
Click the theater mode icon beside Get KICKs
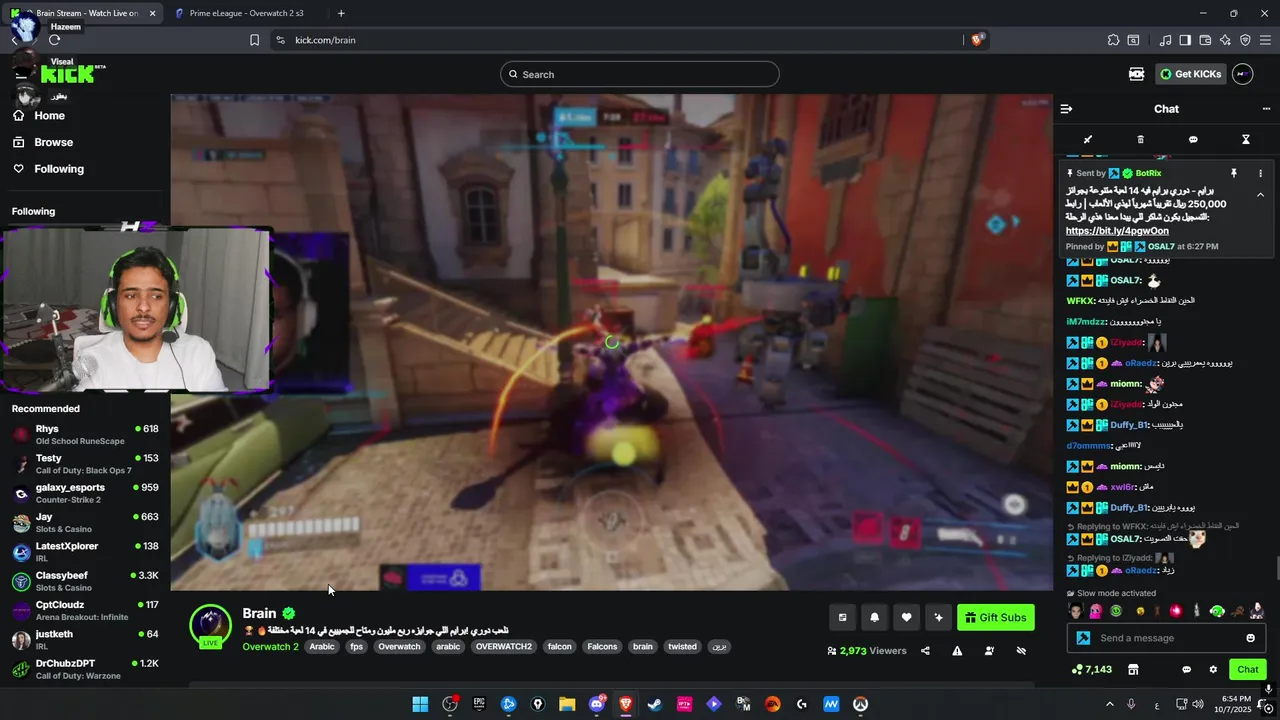pyautogui.click(x=1136, y=74)
